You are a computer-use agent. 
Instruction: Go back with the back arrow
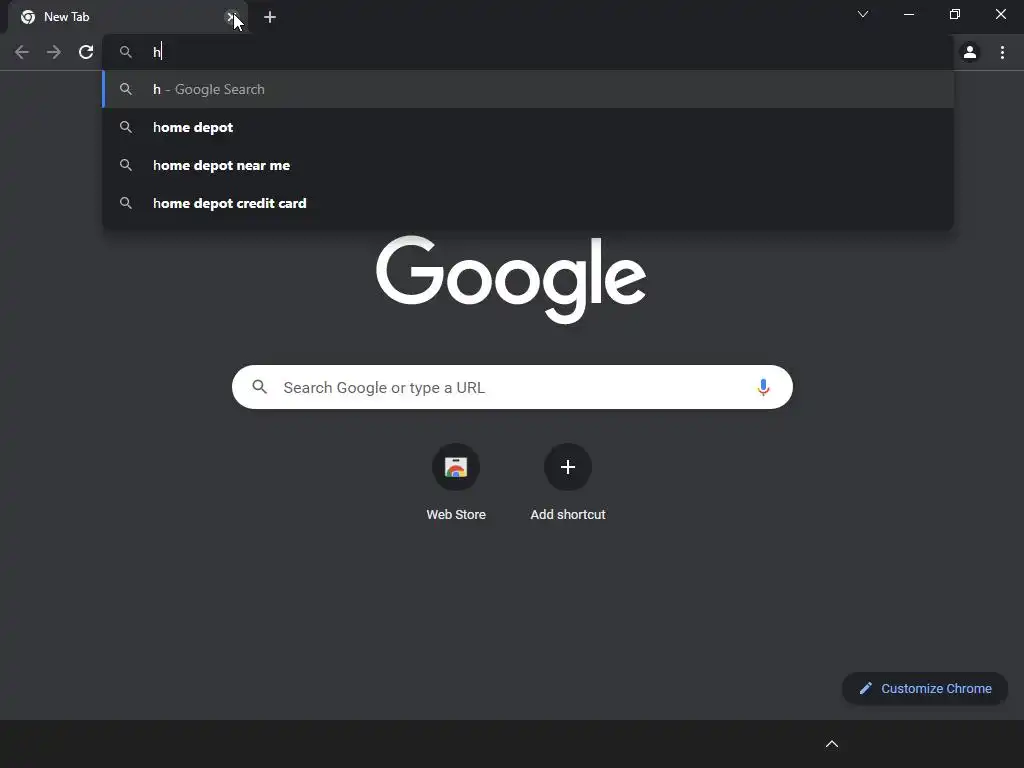coord(22,52)
